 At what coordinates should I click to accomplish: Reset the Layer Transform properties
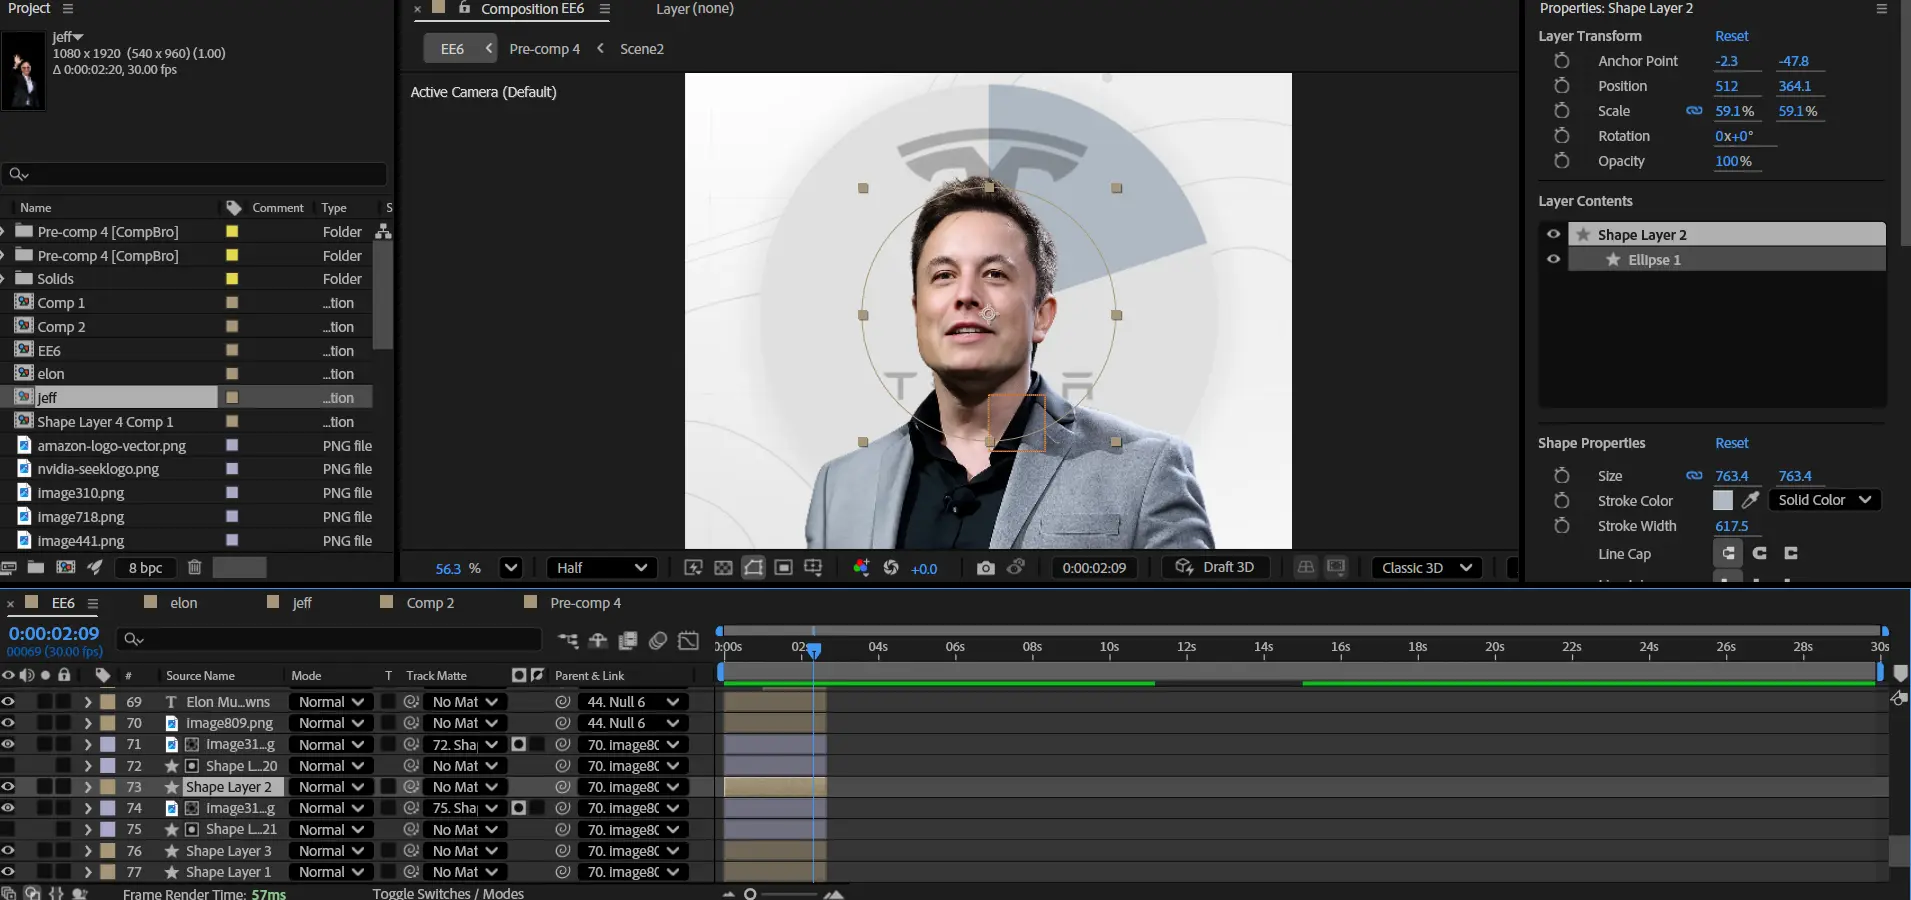click(1731, 36)
